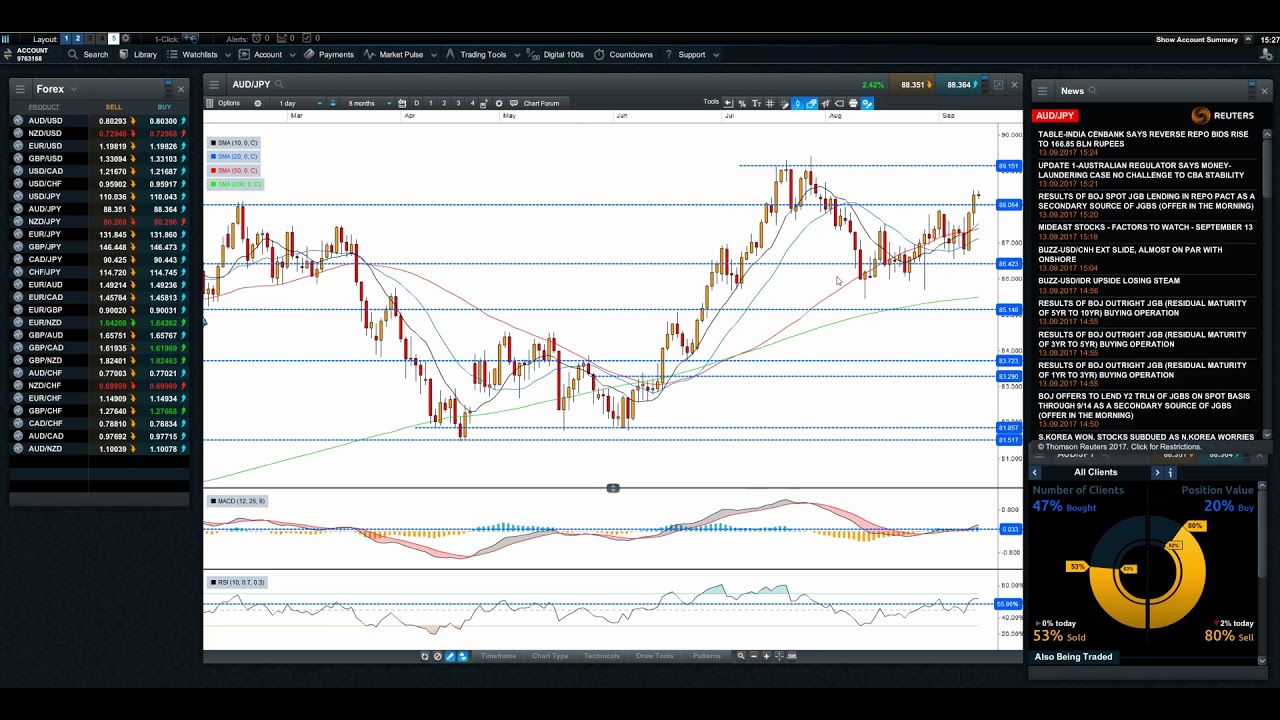Select chart preset 3
The height and width of the screenshot is (720, 1280).
point(458,103)
